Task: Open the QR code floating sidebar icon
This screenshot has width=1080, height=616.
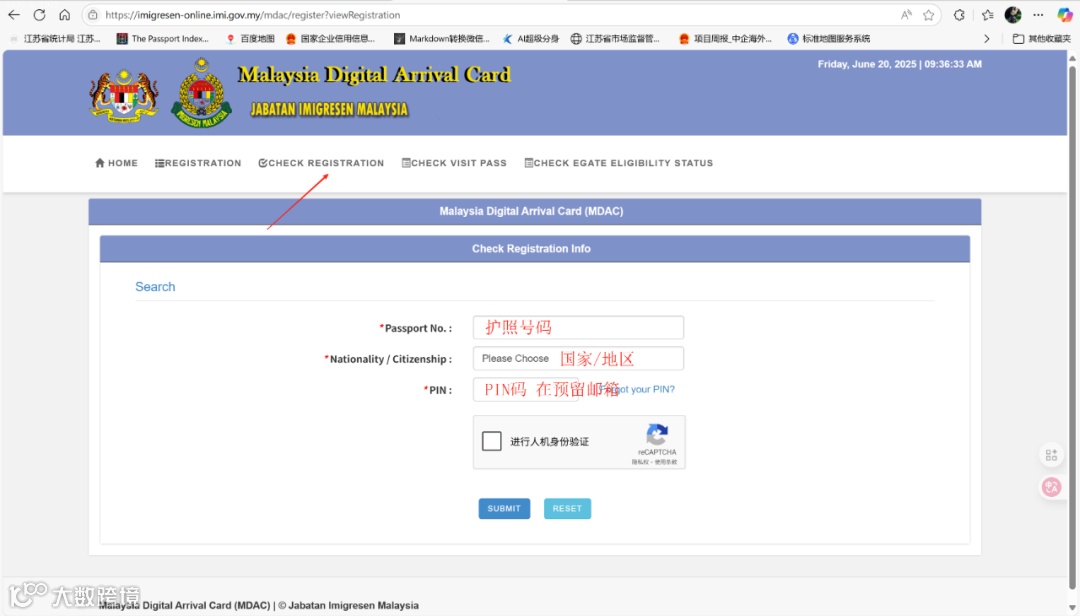Action: [x=1051, y=455]
